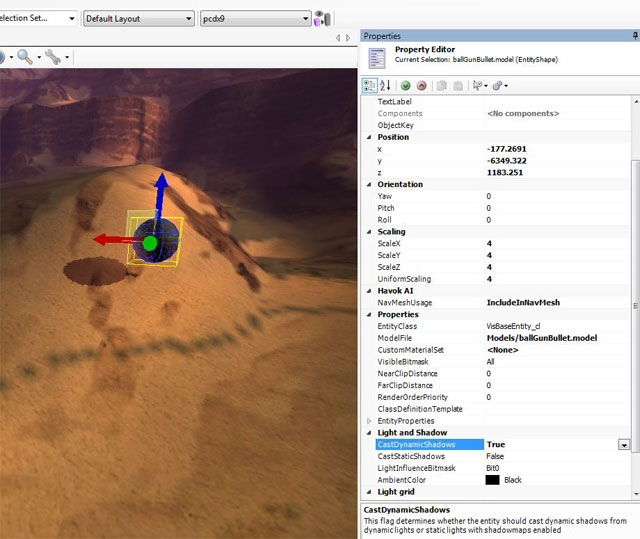
Task: Click the property grid scroll-down arrow
Action: [x=636, y=494]
